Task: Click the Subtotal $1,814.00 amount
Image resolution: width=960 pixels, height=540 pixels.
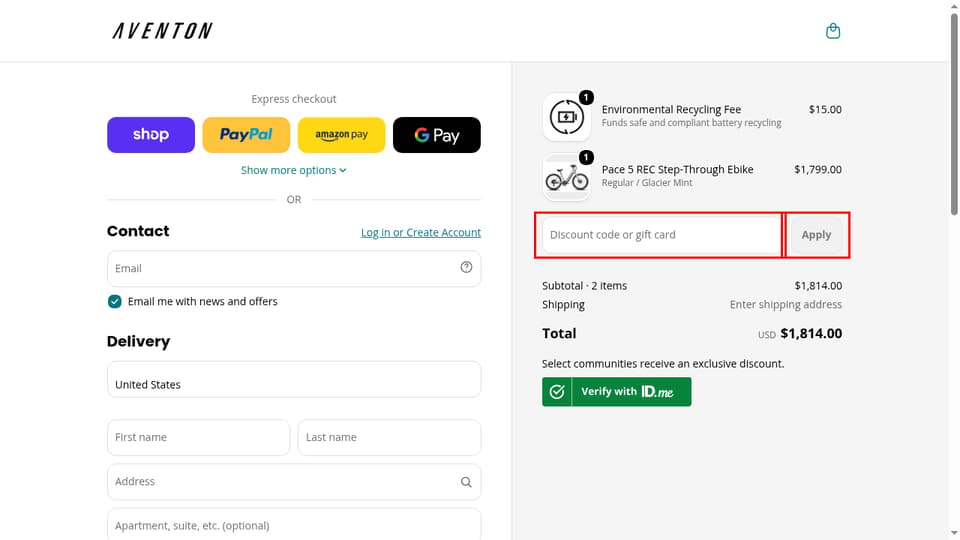Action: [818, 286]
